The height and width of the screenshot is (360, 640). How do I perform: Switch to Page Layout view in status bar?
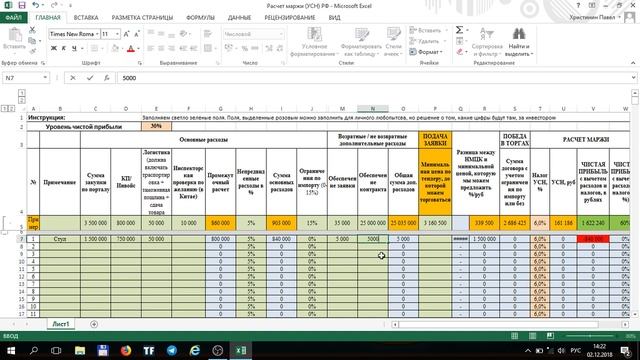(532, 336)
